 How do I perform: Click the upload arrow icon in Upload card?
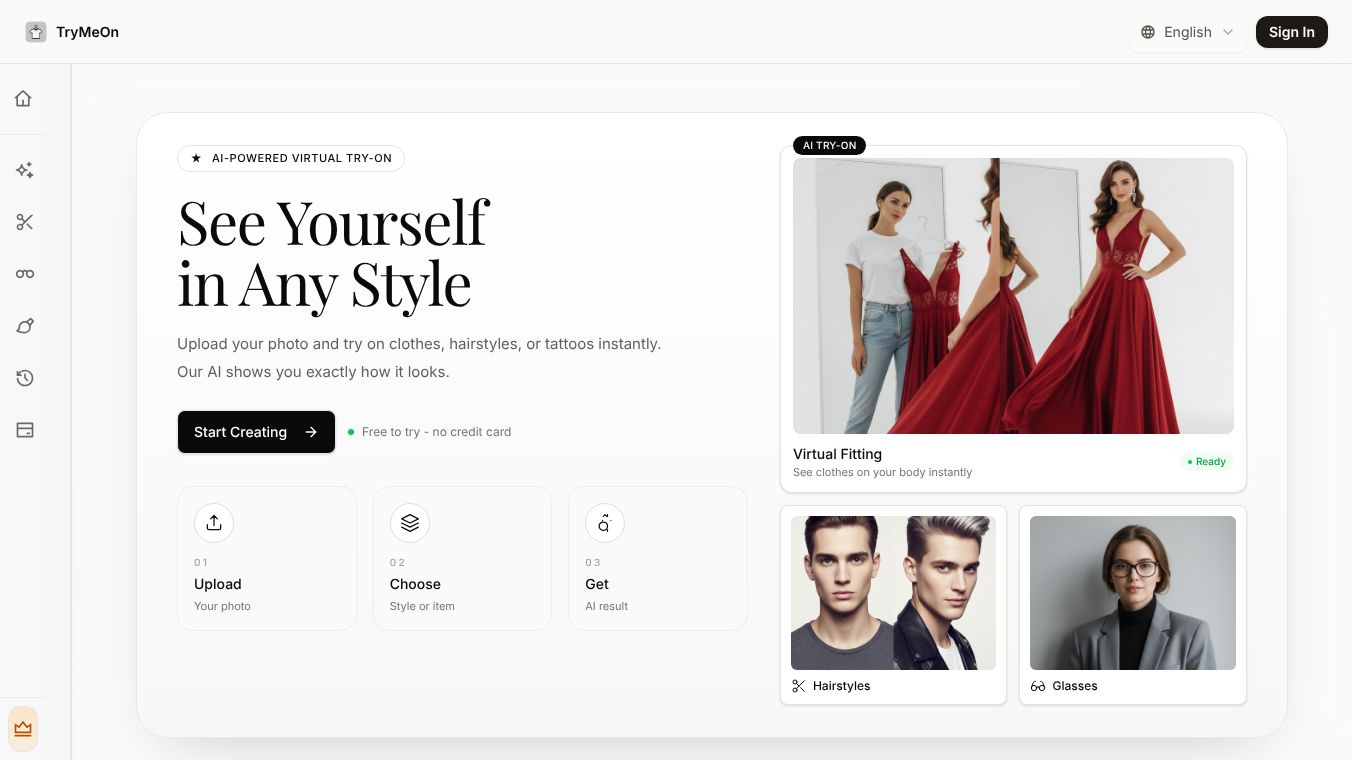[214, 523]
